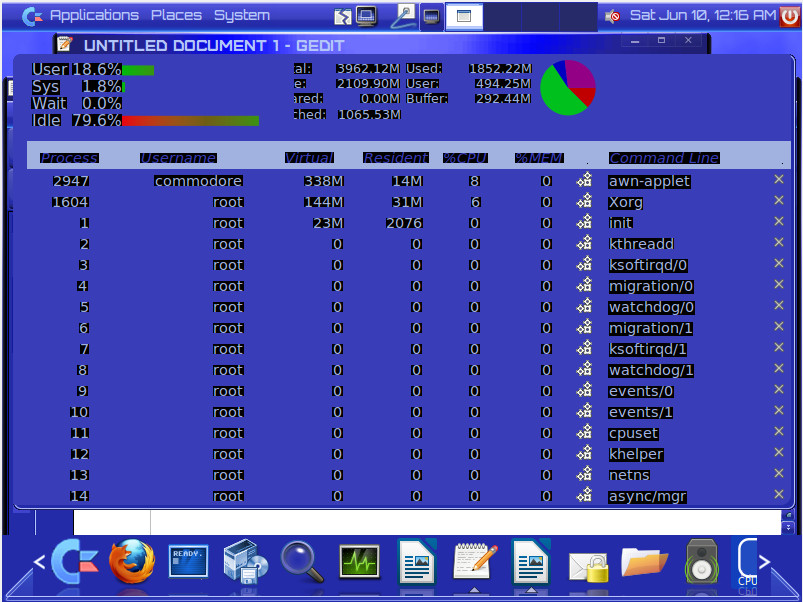Click the power shutdown button in panel
Image resolution: width=803 pixels, height=602 pixels.
[790, 16]
